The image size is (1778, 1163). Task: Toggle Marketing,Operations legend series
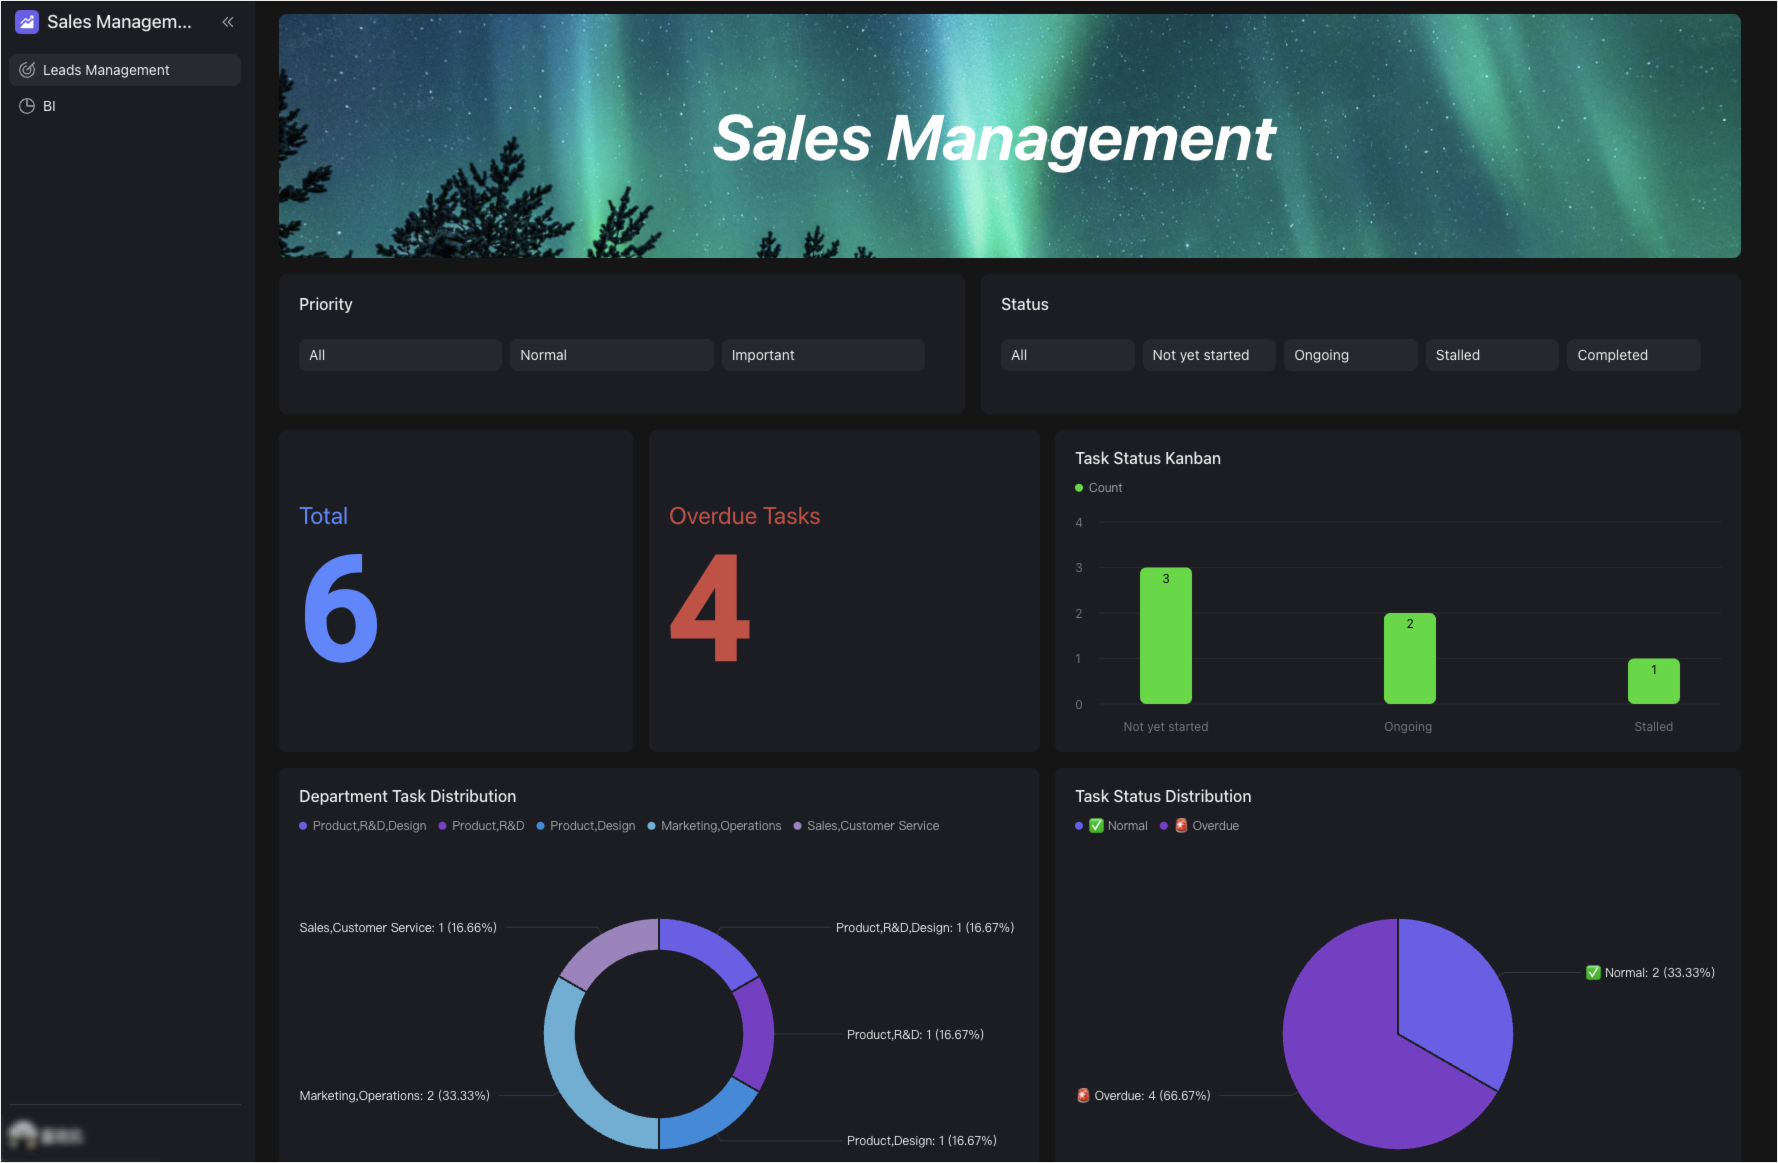click(x=714, y=826)
